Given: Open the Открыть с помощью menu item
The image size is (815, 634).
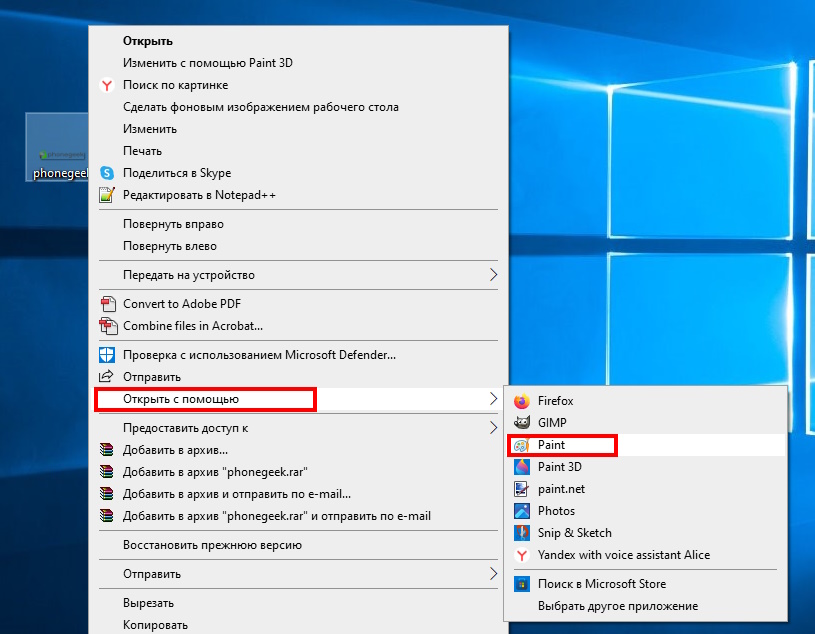Looking at the screenshot, I should [298, 399].
